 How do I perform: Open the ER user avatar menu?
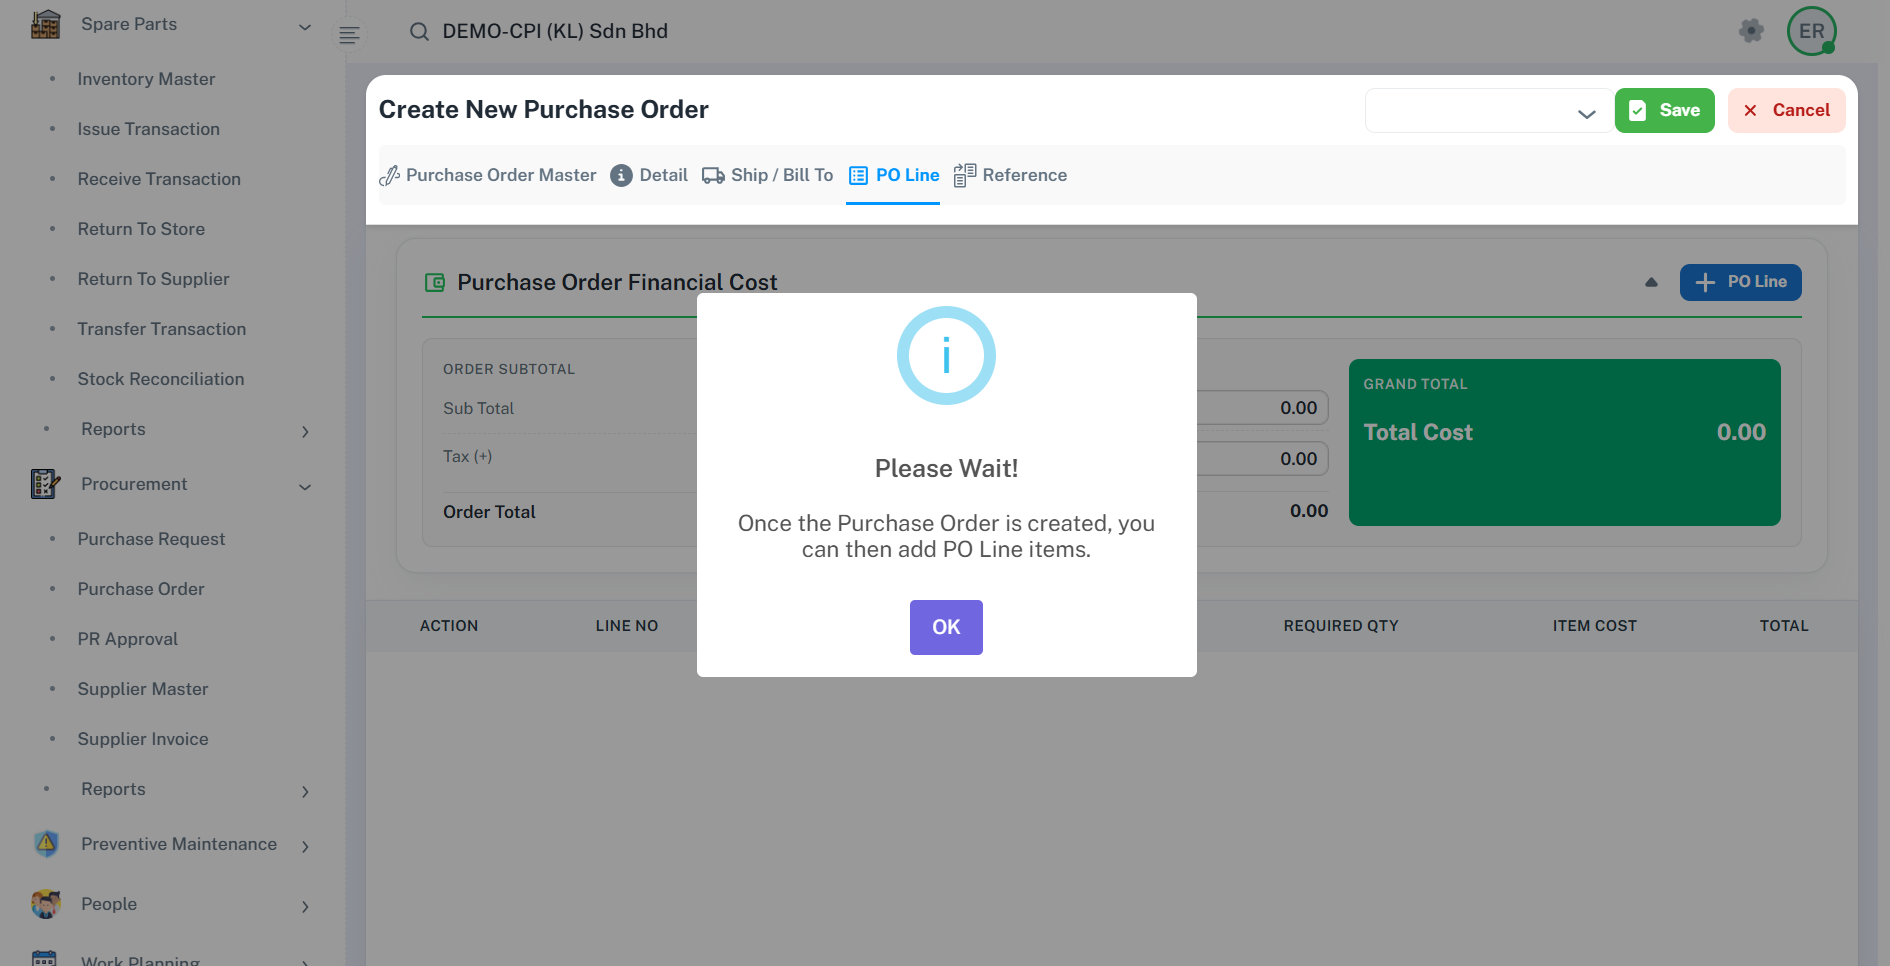[1811, 31]
